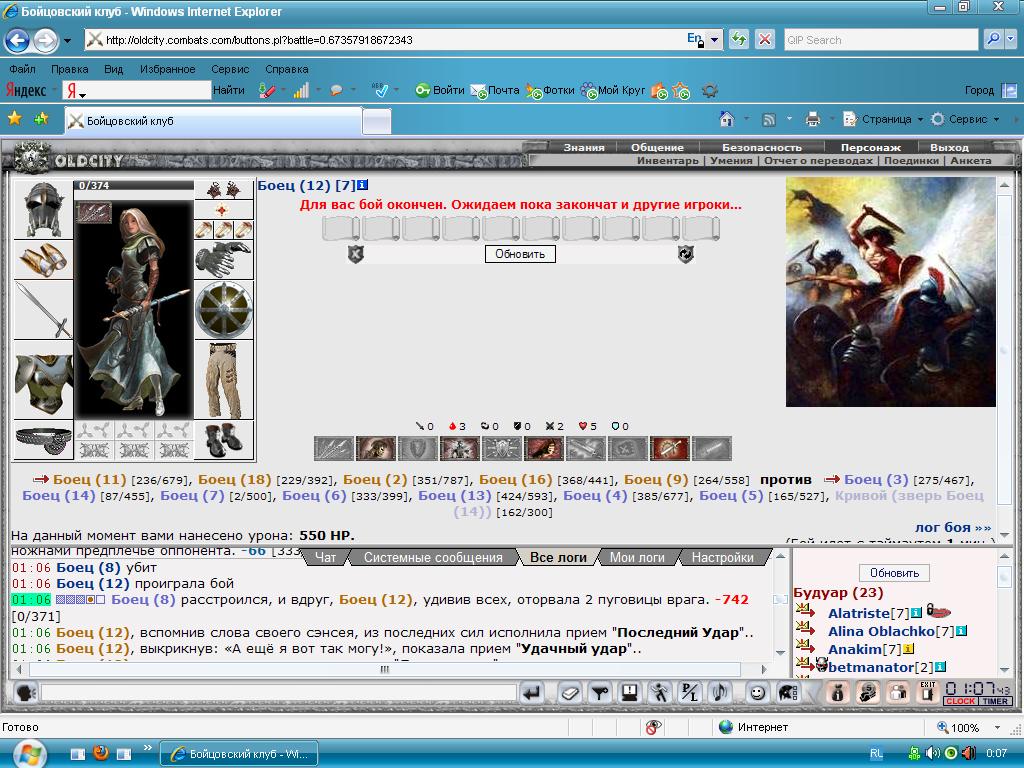Open the Избранное menu

pos(167,69)
